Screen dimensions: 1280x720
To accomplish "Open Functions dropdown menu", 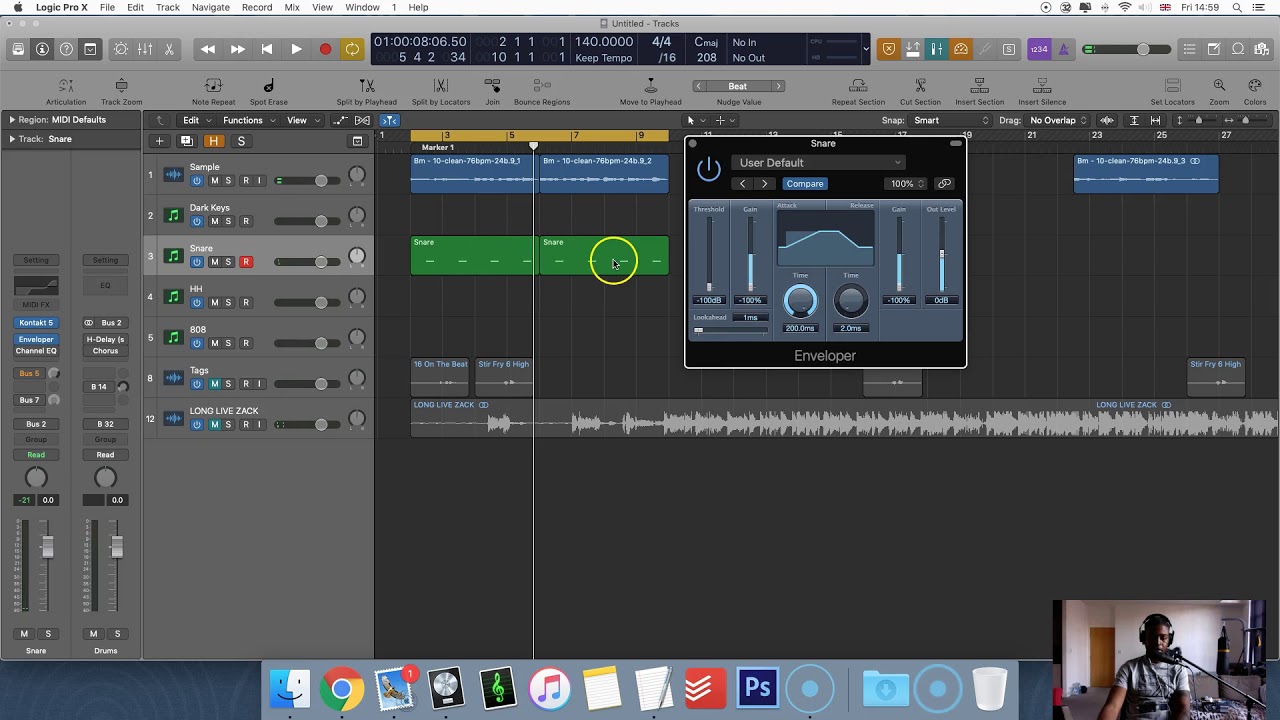I will click(247, 120).
